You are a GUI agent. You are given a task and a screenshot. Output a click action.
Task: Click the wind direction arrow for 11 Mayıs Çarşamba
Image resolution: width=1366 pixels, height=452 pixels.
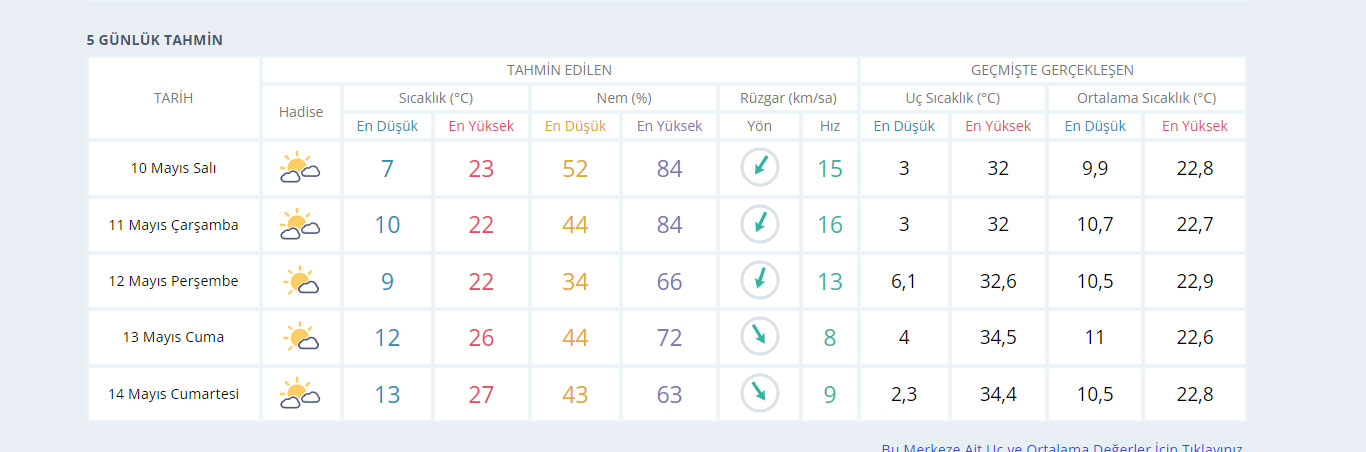tap(759, 225)
